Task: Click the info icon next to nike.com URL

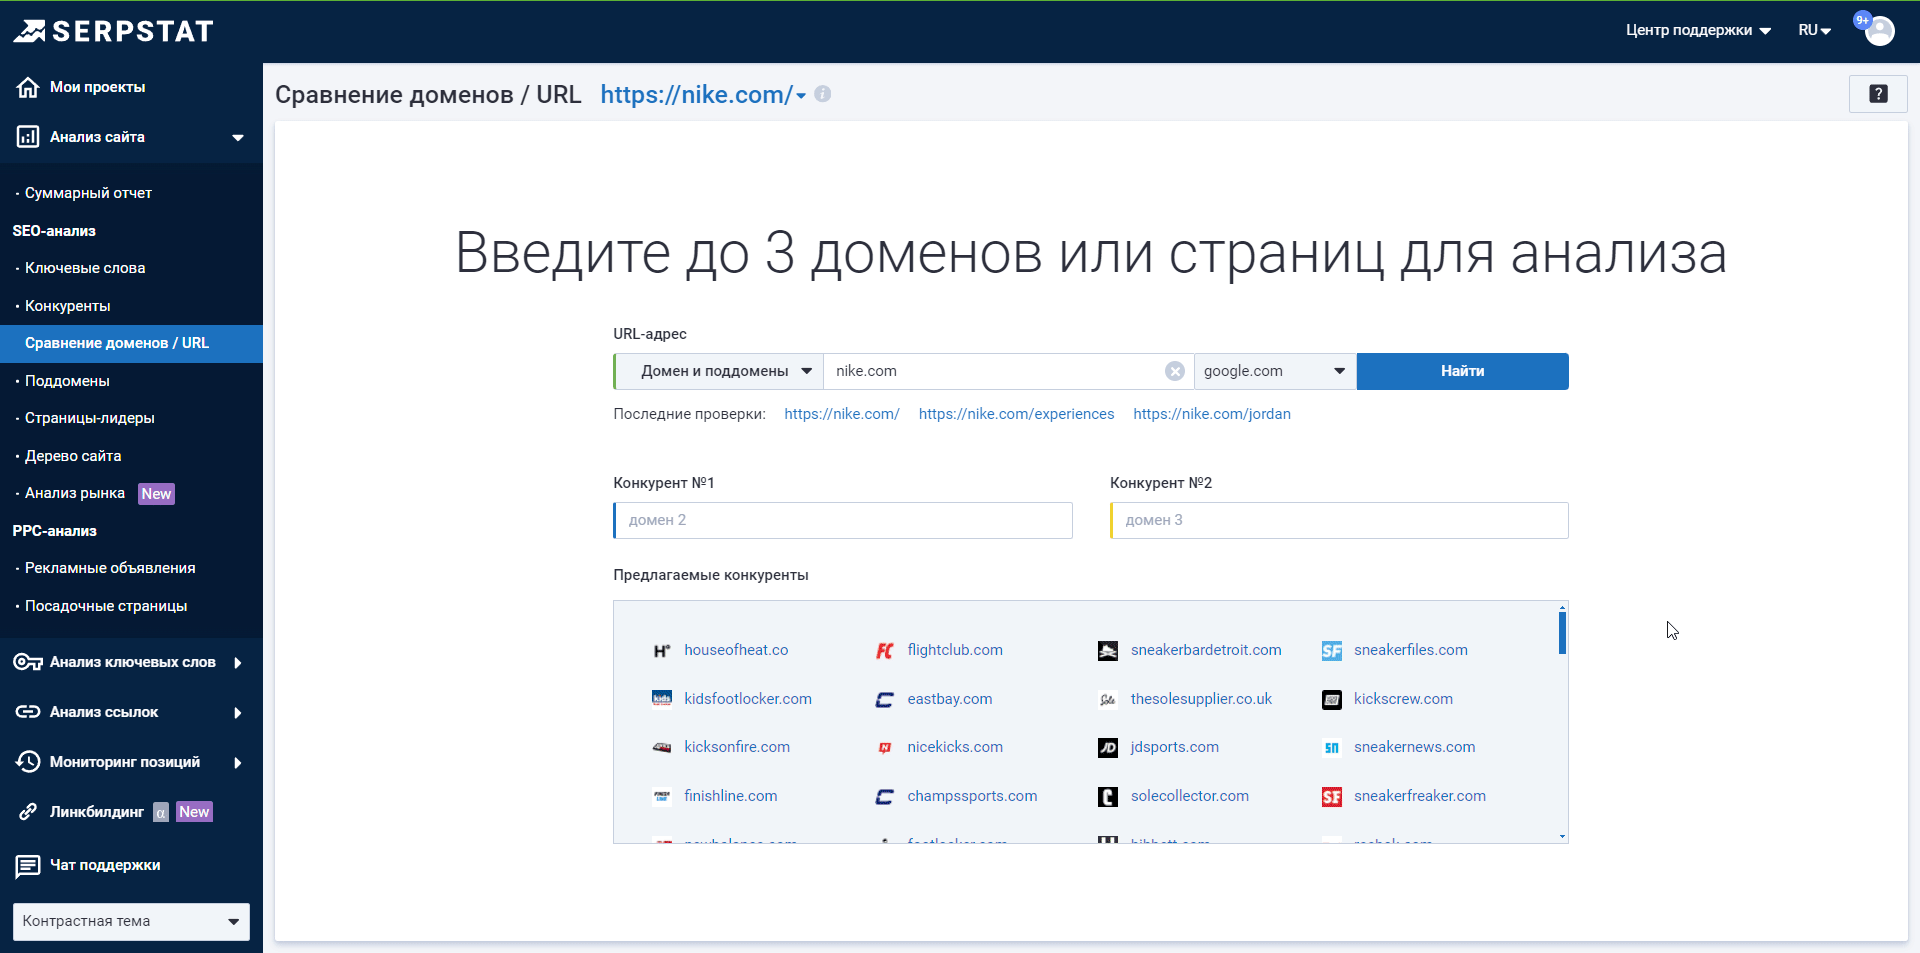Action: click(x=823, y=94)
